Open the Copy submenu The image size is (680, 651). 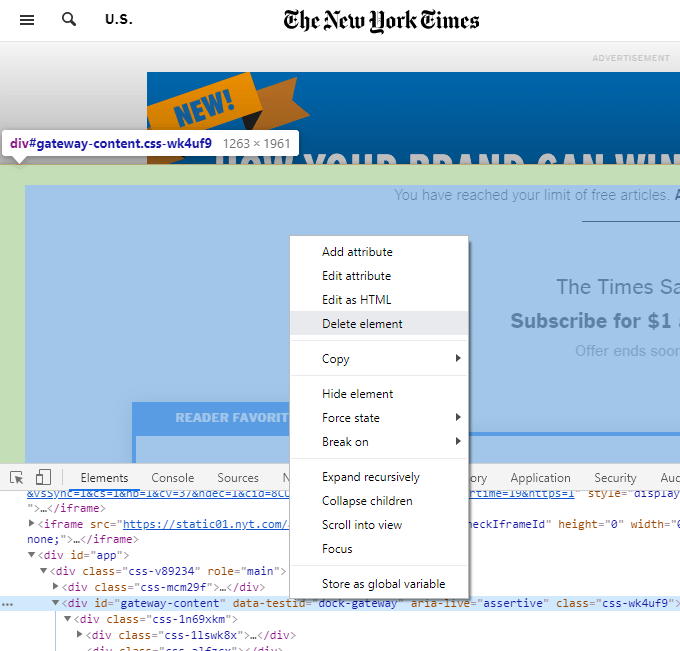tap(378, 359)
